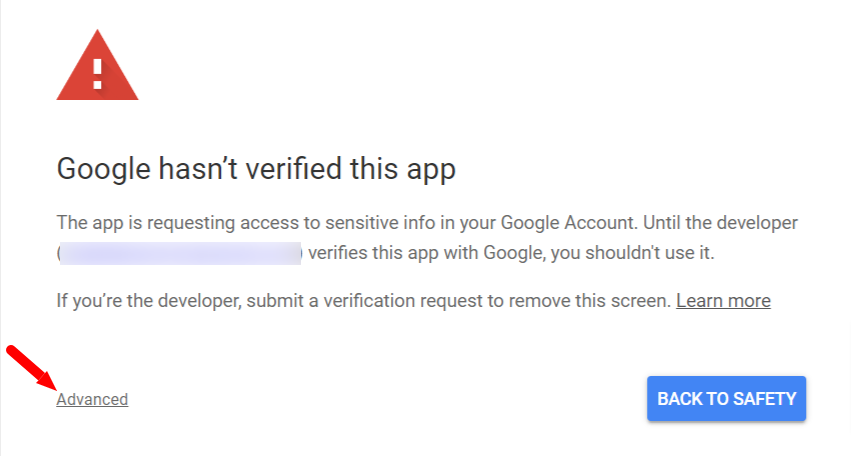Click "If you're the developer" sentence start

tap(148, 301)
